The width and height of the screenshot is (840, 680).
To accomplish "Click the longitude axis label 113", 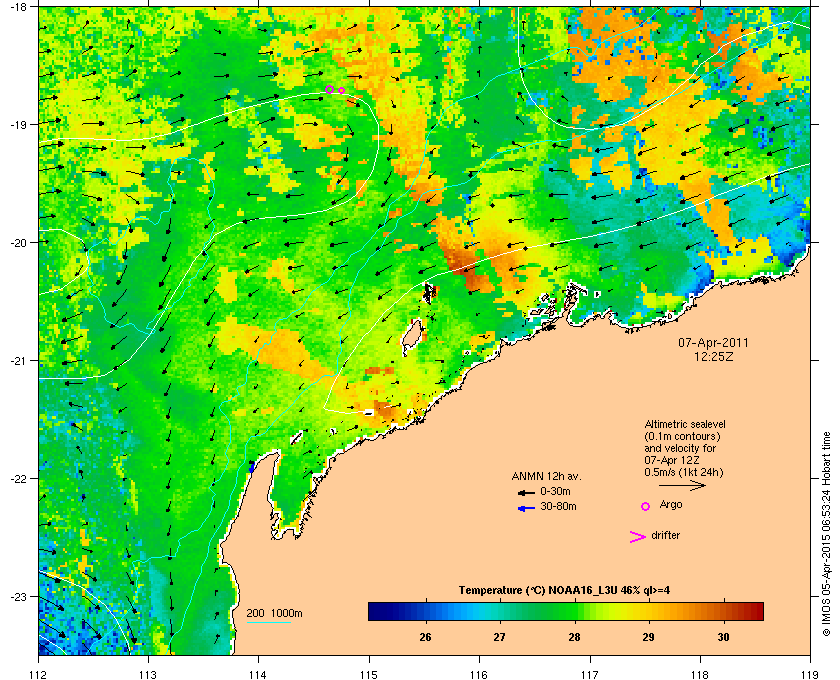I will click(x=148, y=674).
